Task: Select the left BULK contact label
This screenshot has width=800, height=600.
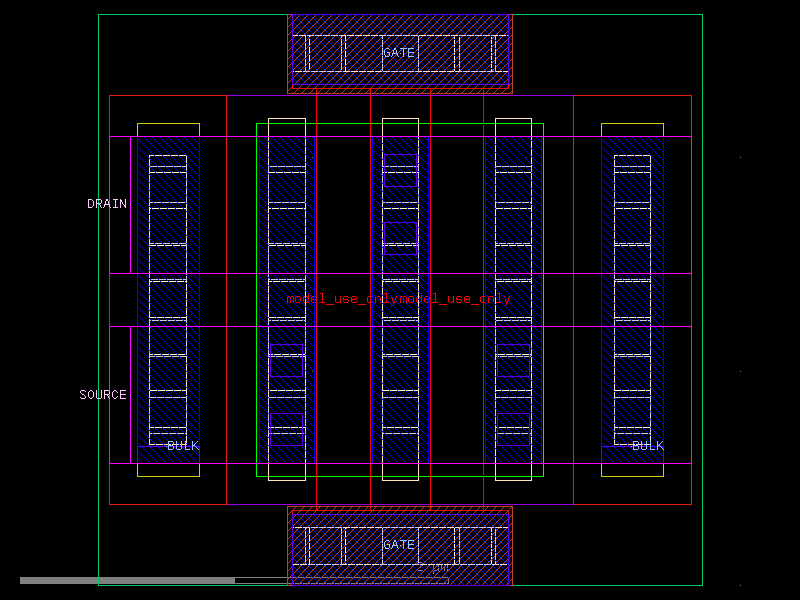Action: click(x=182, y=444)
